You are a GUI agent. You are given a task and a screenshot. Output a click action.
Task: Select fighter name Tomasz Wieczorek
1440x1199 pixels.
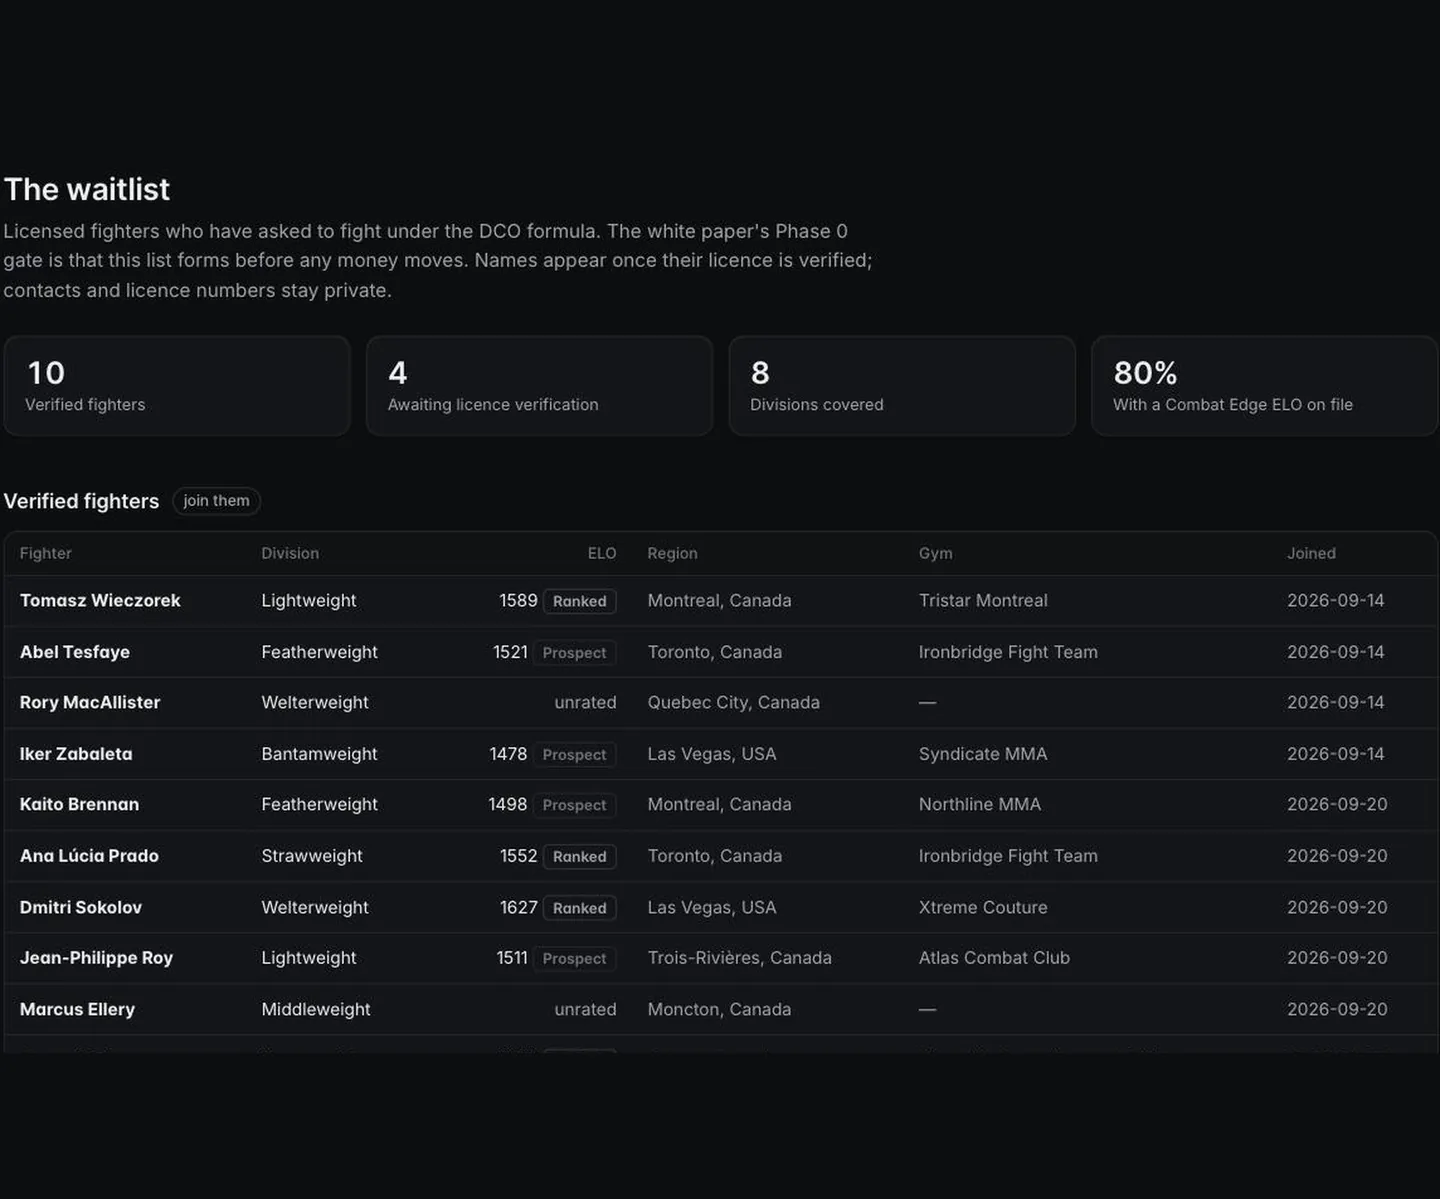[100, 600]
